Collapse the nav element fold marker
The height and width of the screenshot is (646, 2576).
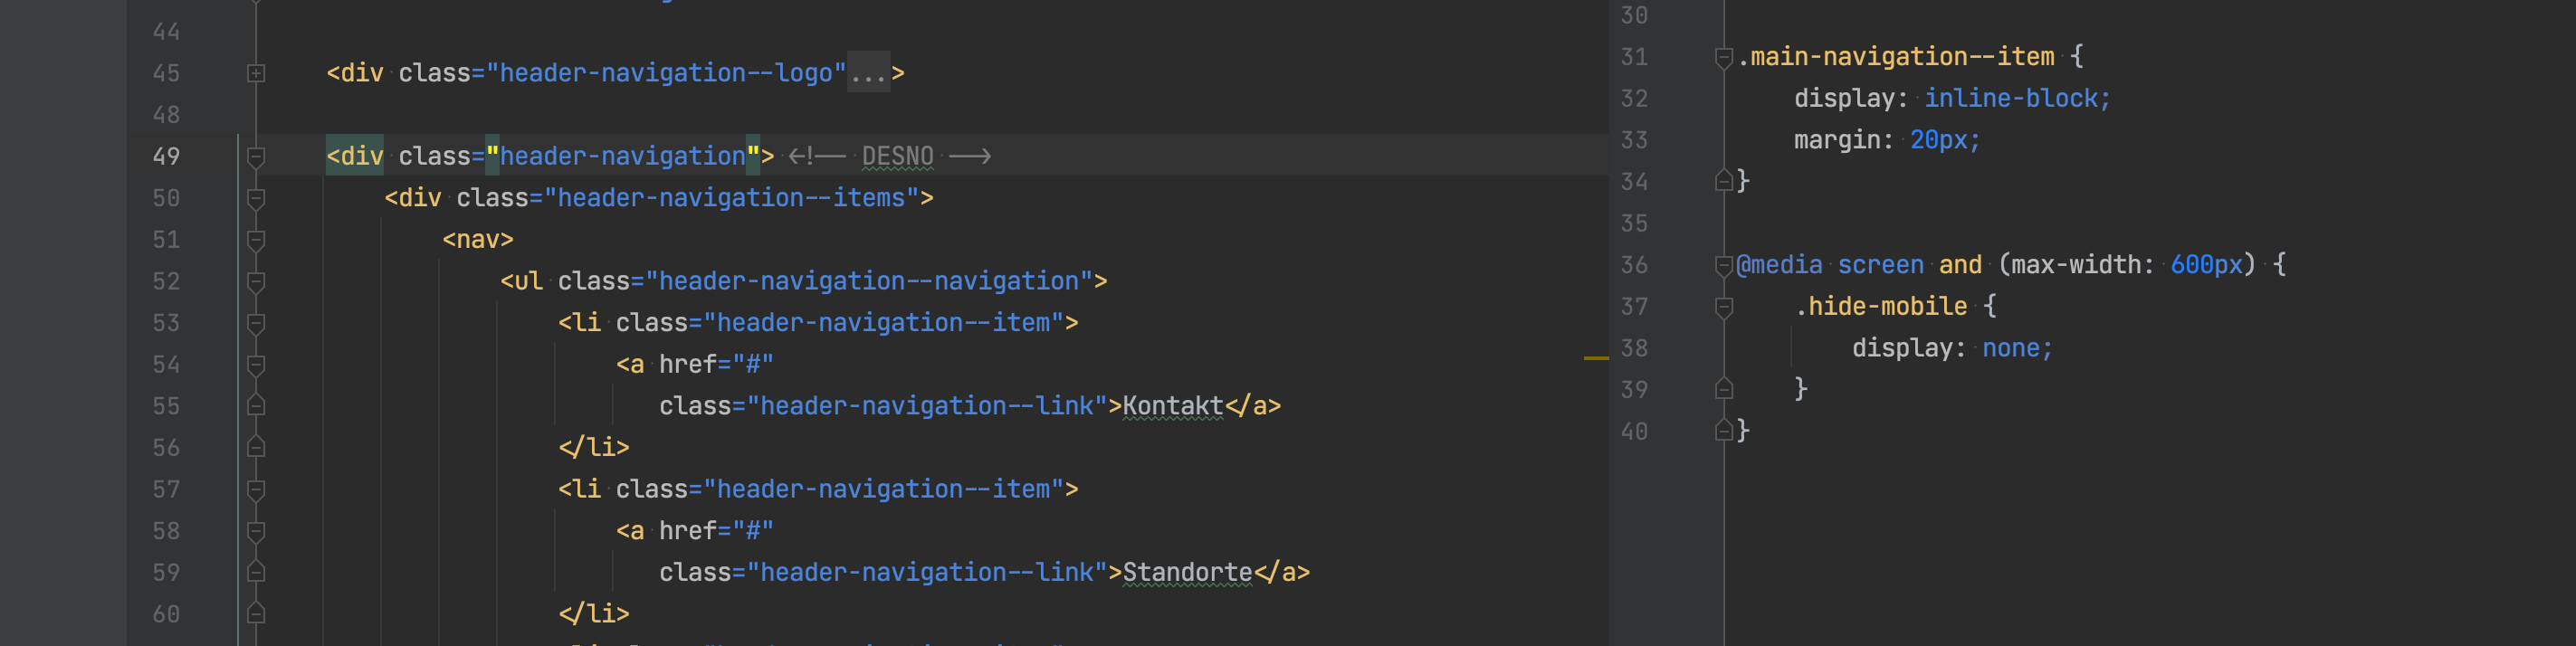(256, 240)
